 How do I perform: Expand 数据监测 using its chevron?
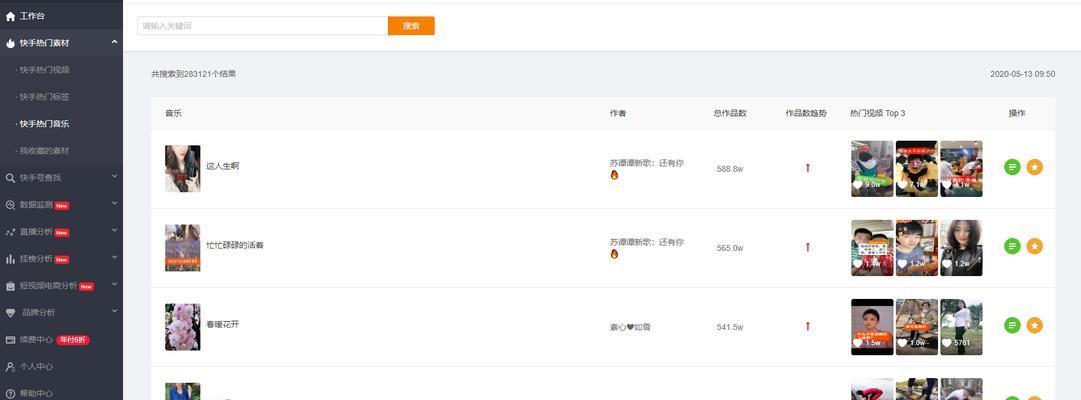114,204
